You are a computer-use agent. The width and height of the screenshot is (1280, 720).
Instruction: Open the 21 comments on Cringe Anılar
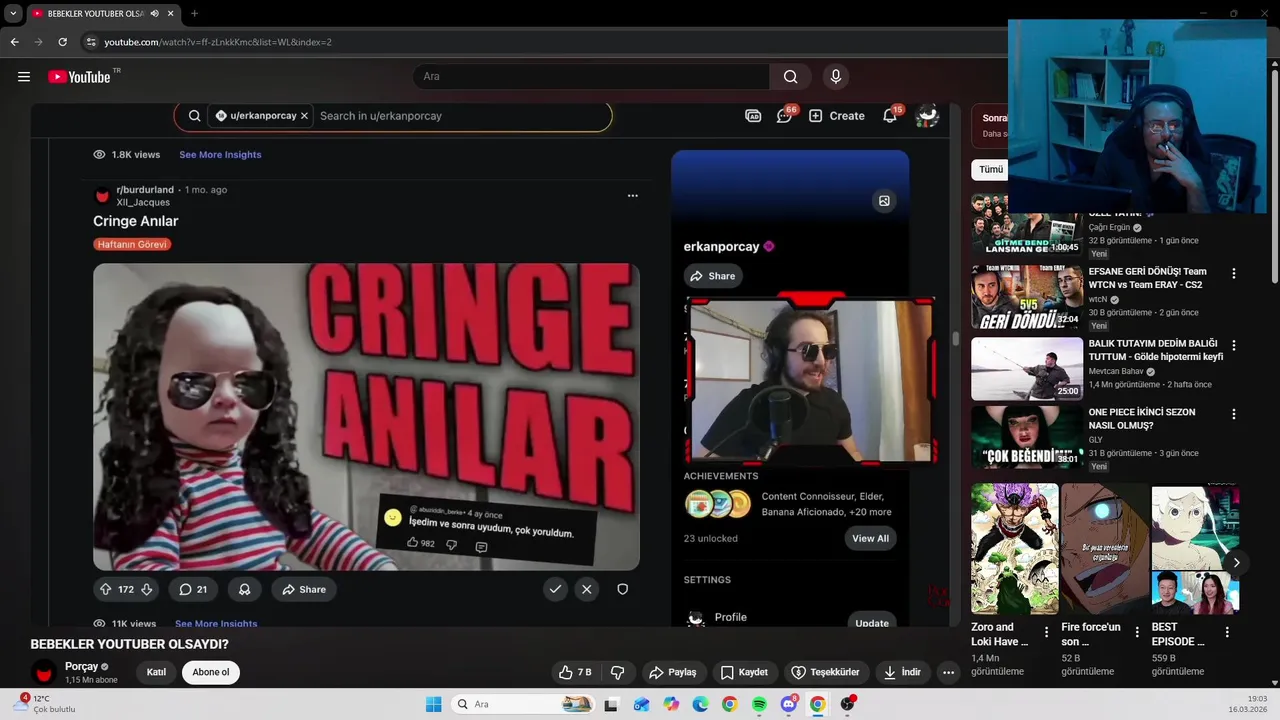pos(193,590)
